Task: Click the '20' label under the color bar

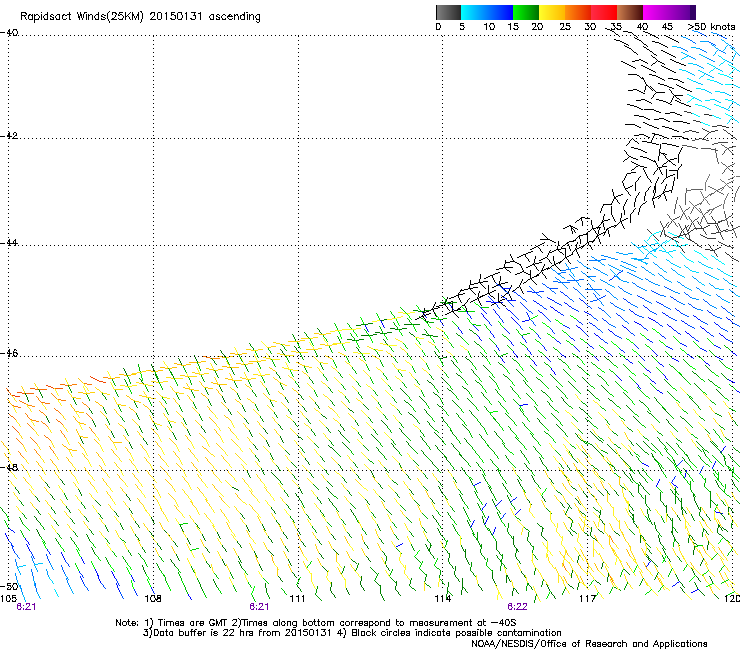Action: [x=537, y=27]
